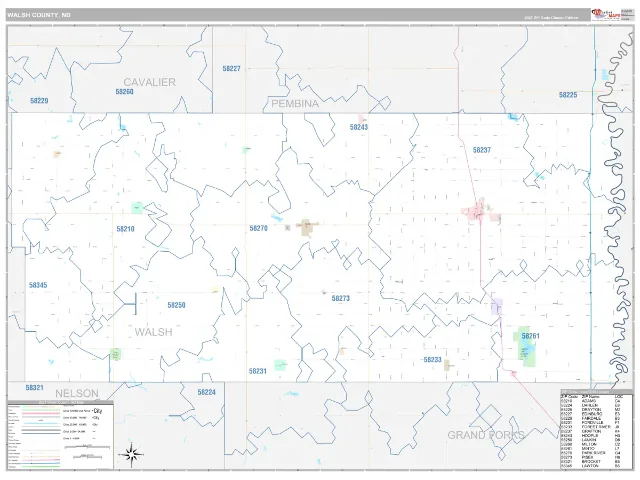
Task: Select LANKIN row in ZIP index
Action: click(592, 440)
